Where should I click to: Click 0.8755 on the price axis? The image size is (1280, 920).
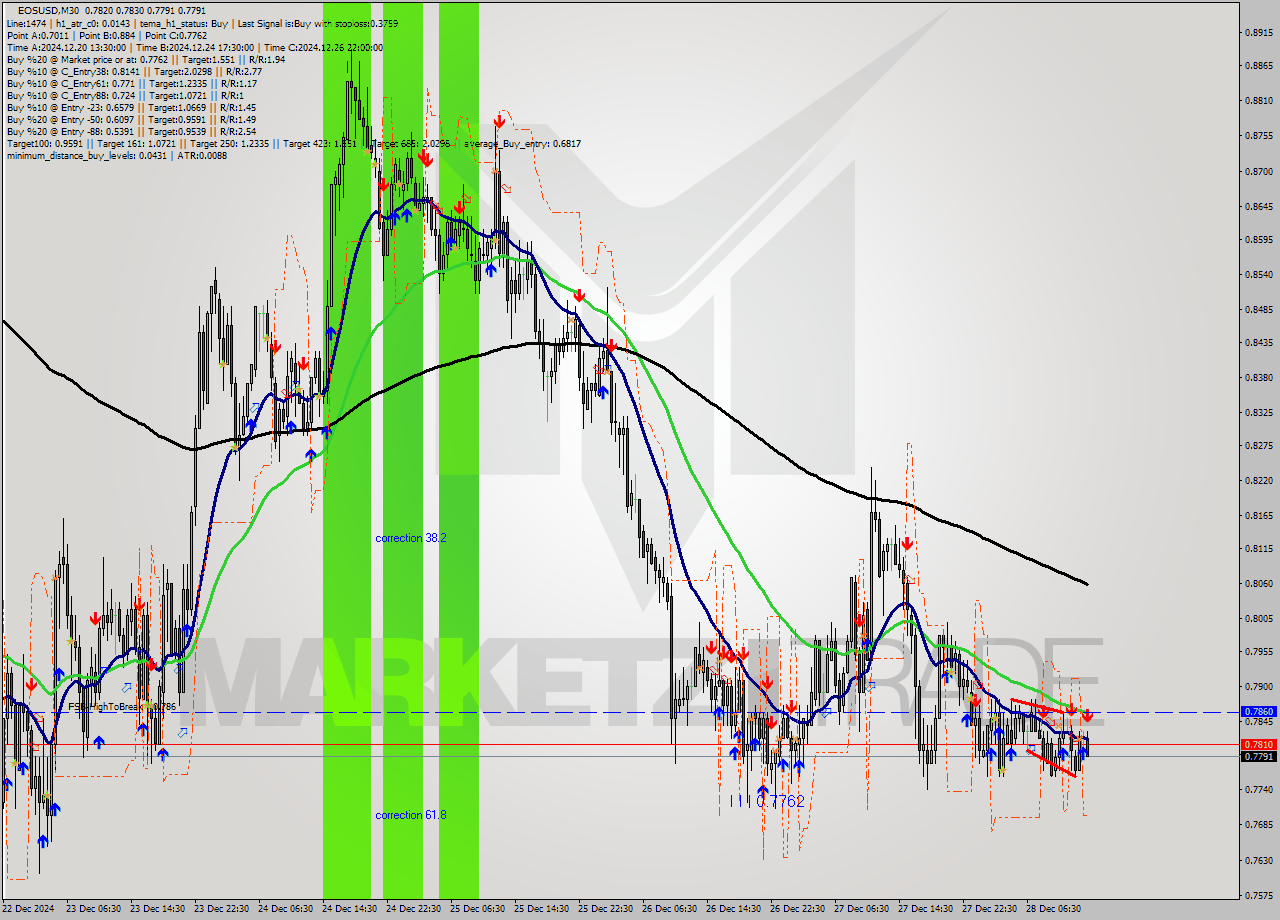(1259, 136)
